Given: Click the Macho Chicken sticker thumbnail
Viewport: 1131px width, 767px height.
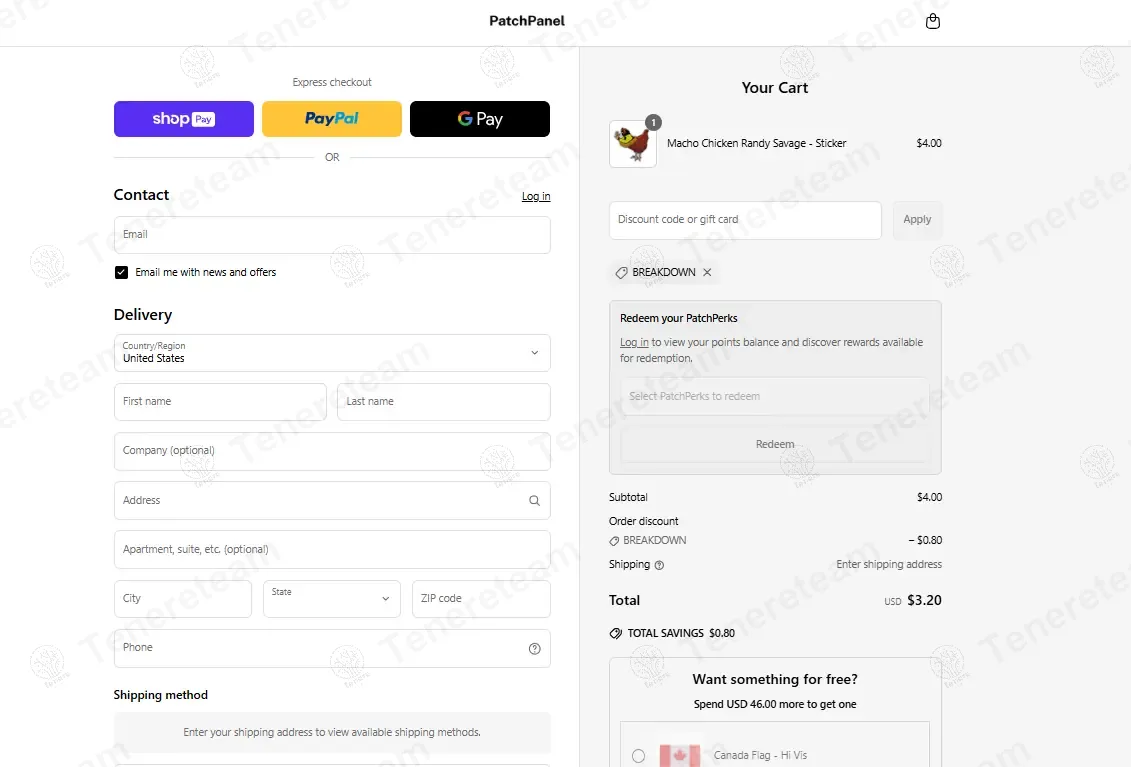Looking at the screenshot, I should point(633,144).
